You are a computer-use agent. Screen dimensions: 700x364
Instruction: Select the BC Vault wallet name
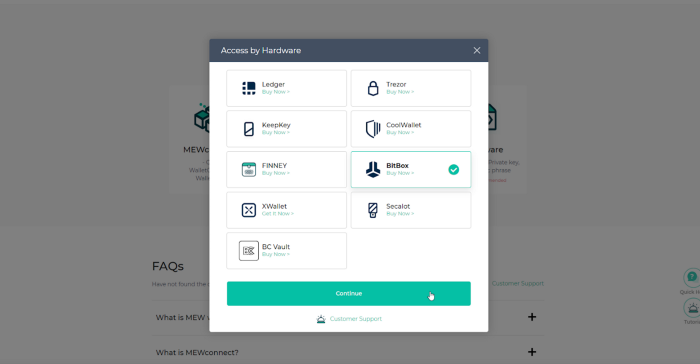[276, 247]
